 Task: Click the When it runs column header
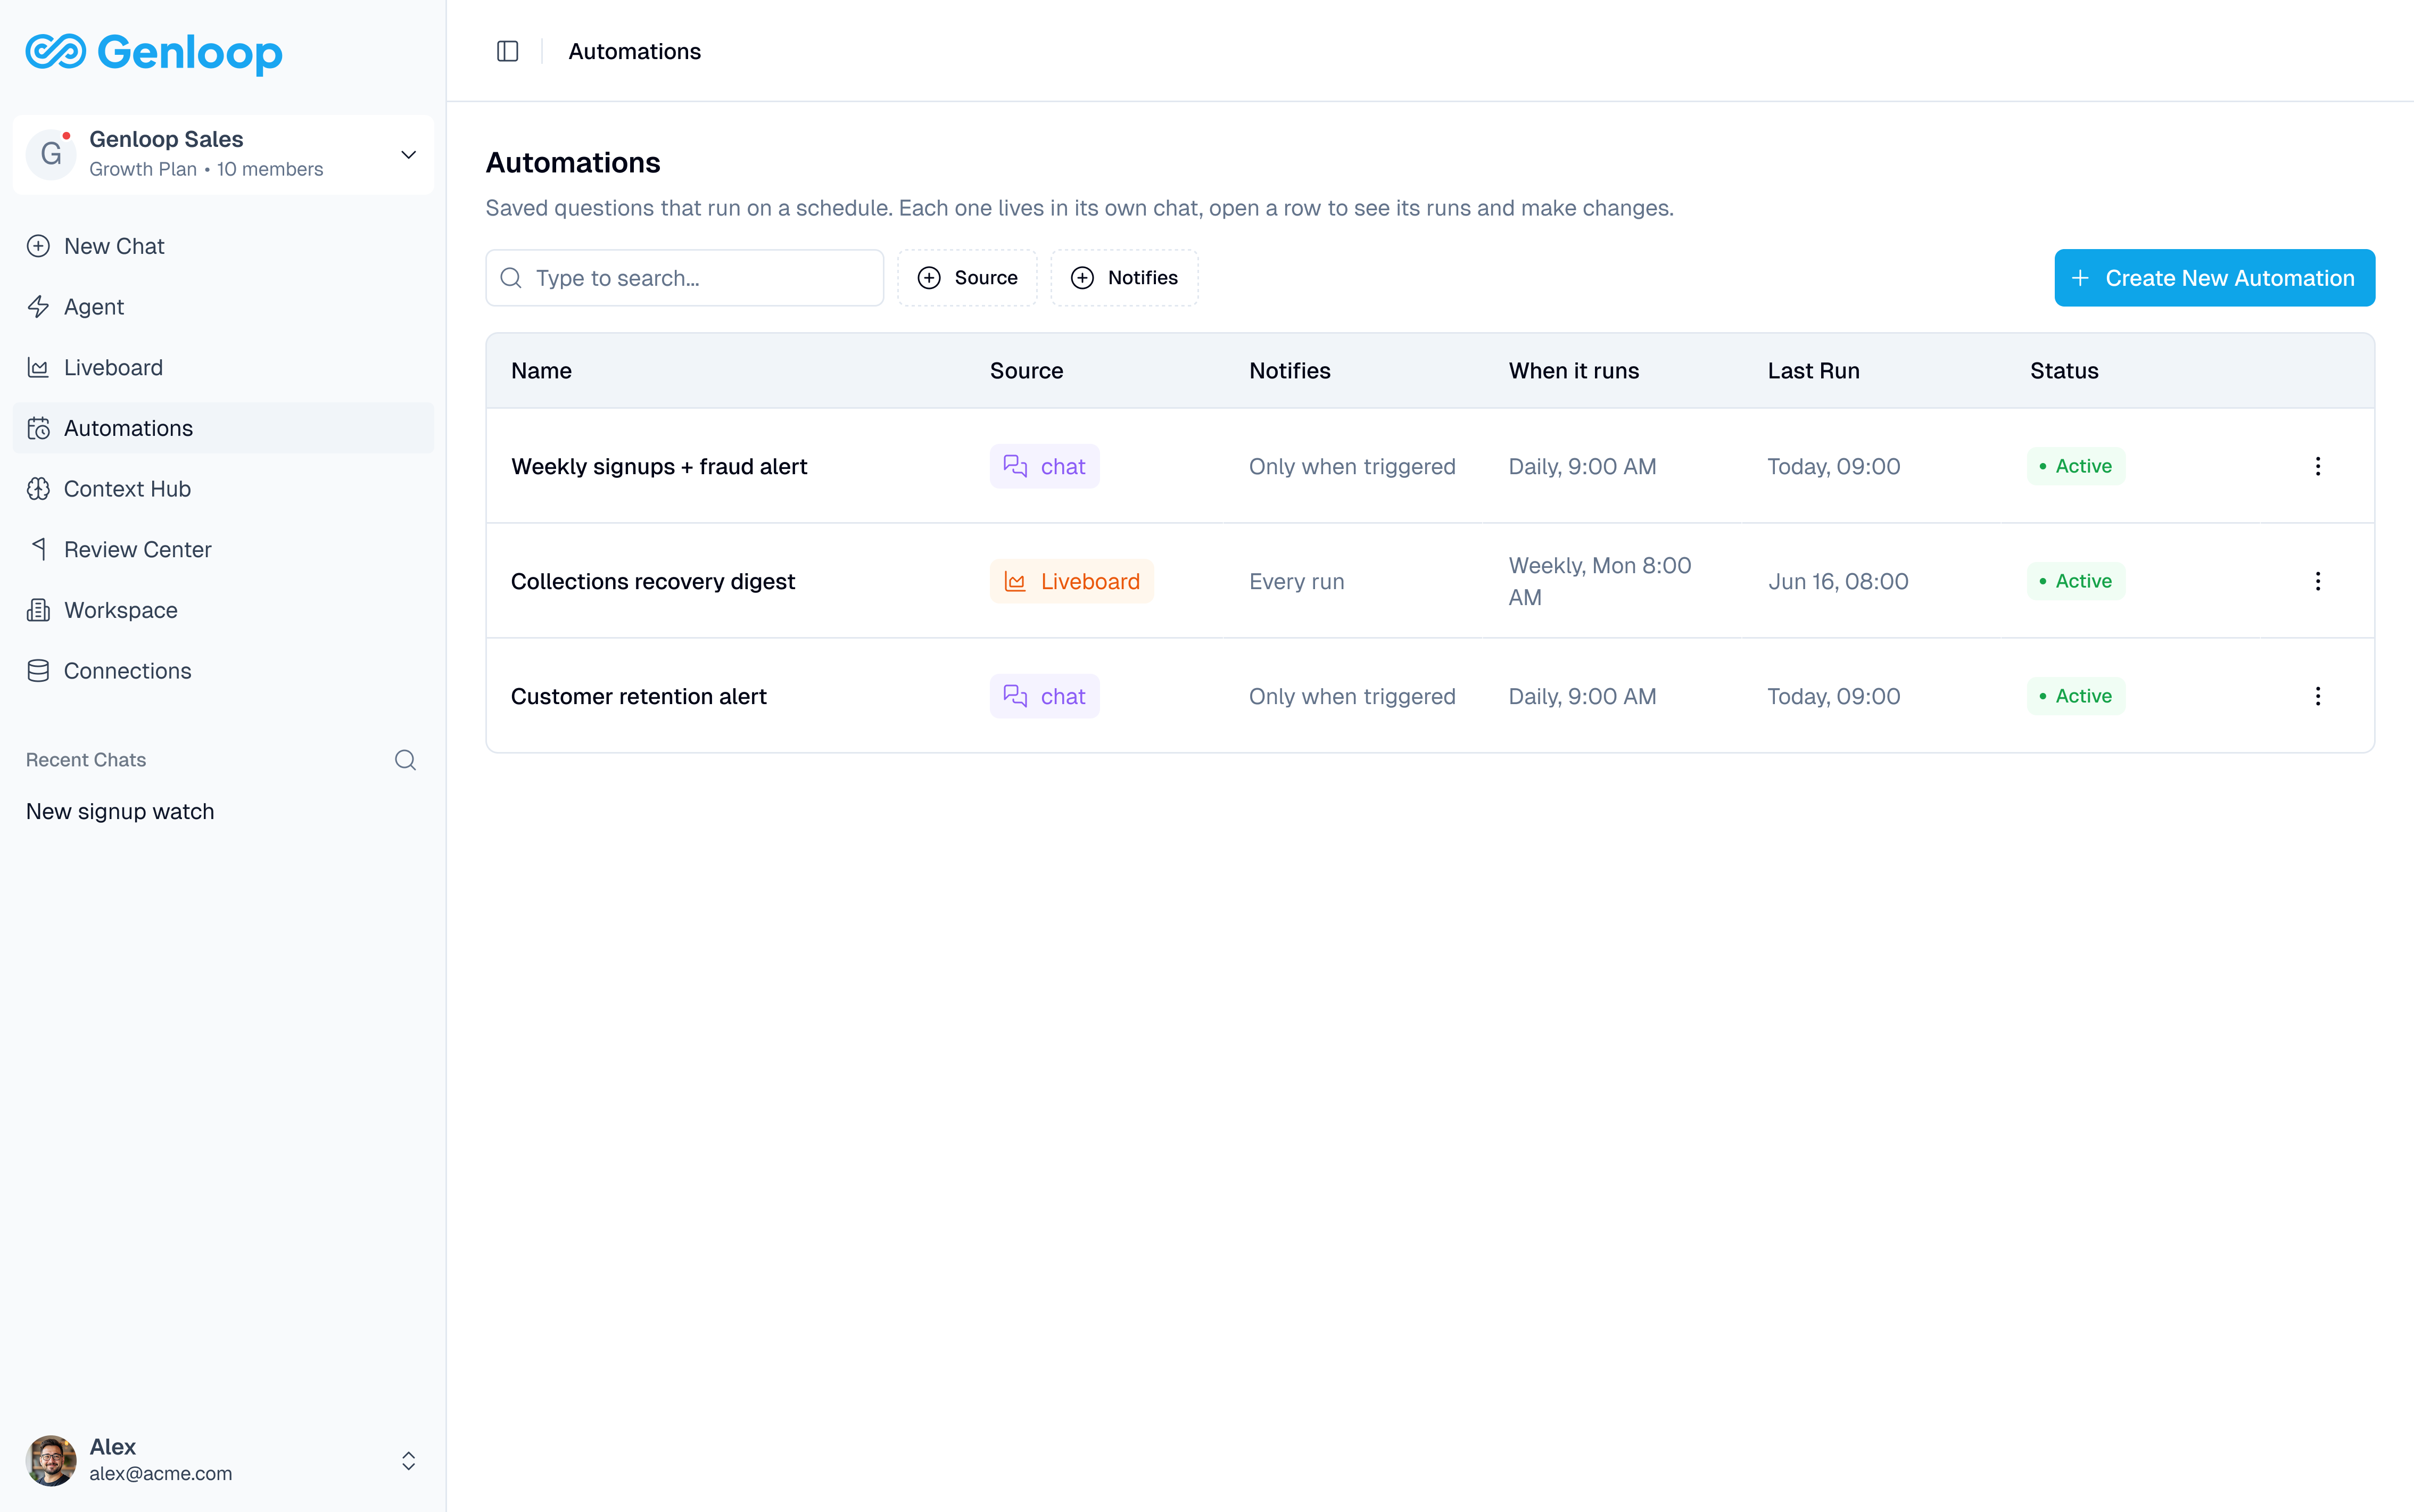(1573, 371)
